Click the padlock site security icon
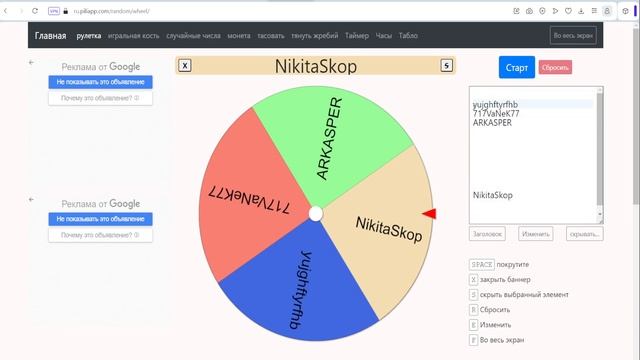640x360 pixels. tap(66, 11)
